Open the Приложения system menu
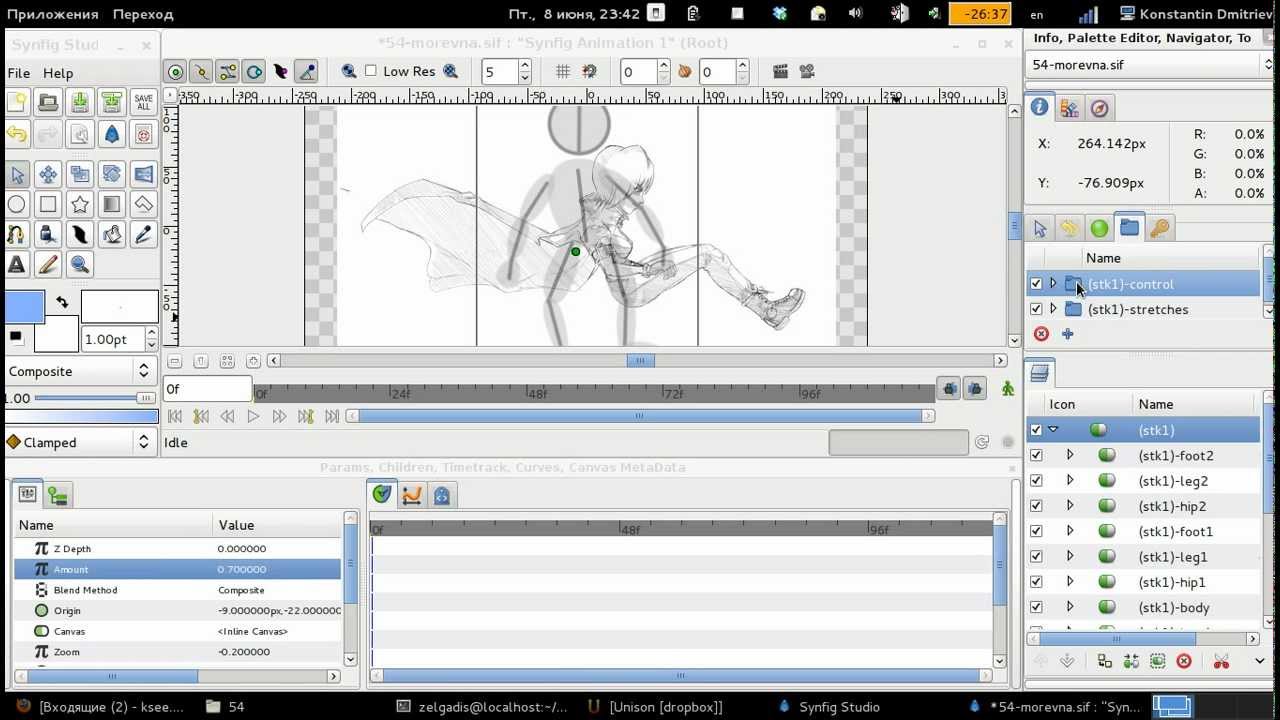 pyautogui.click(x=53, y=14)
